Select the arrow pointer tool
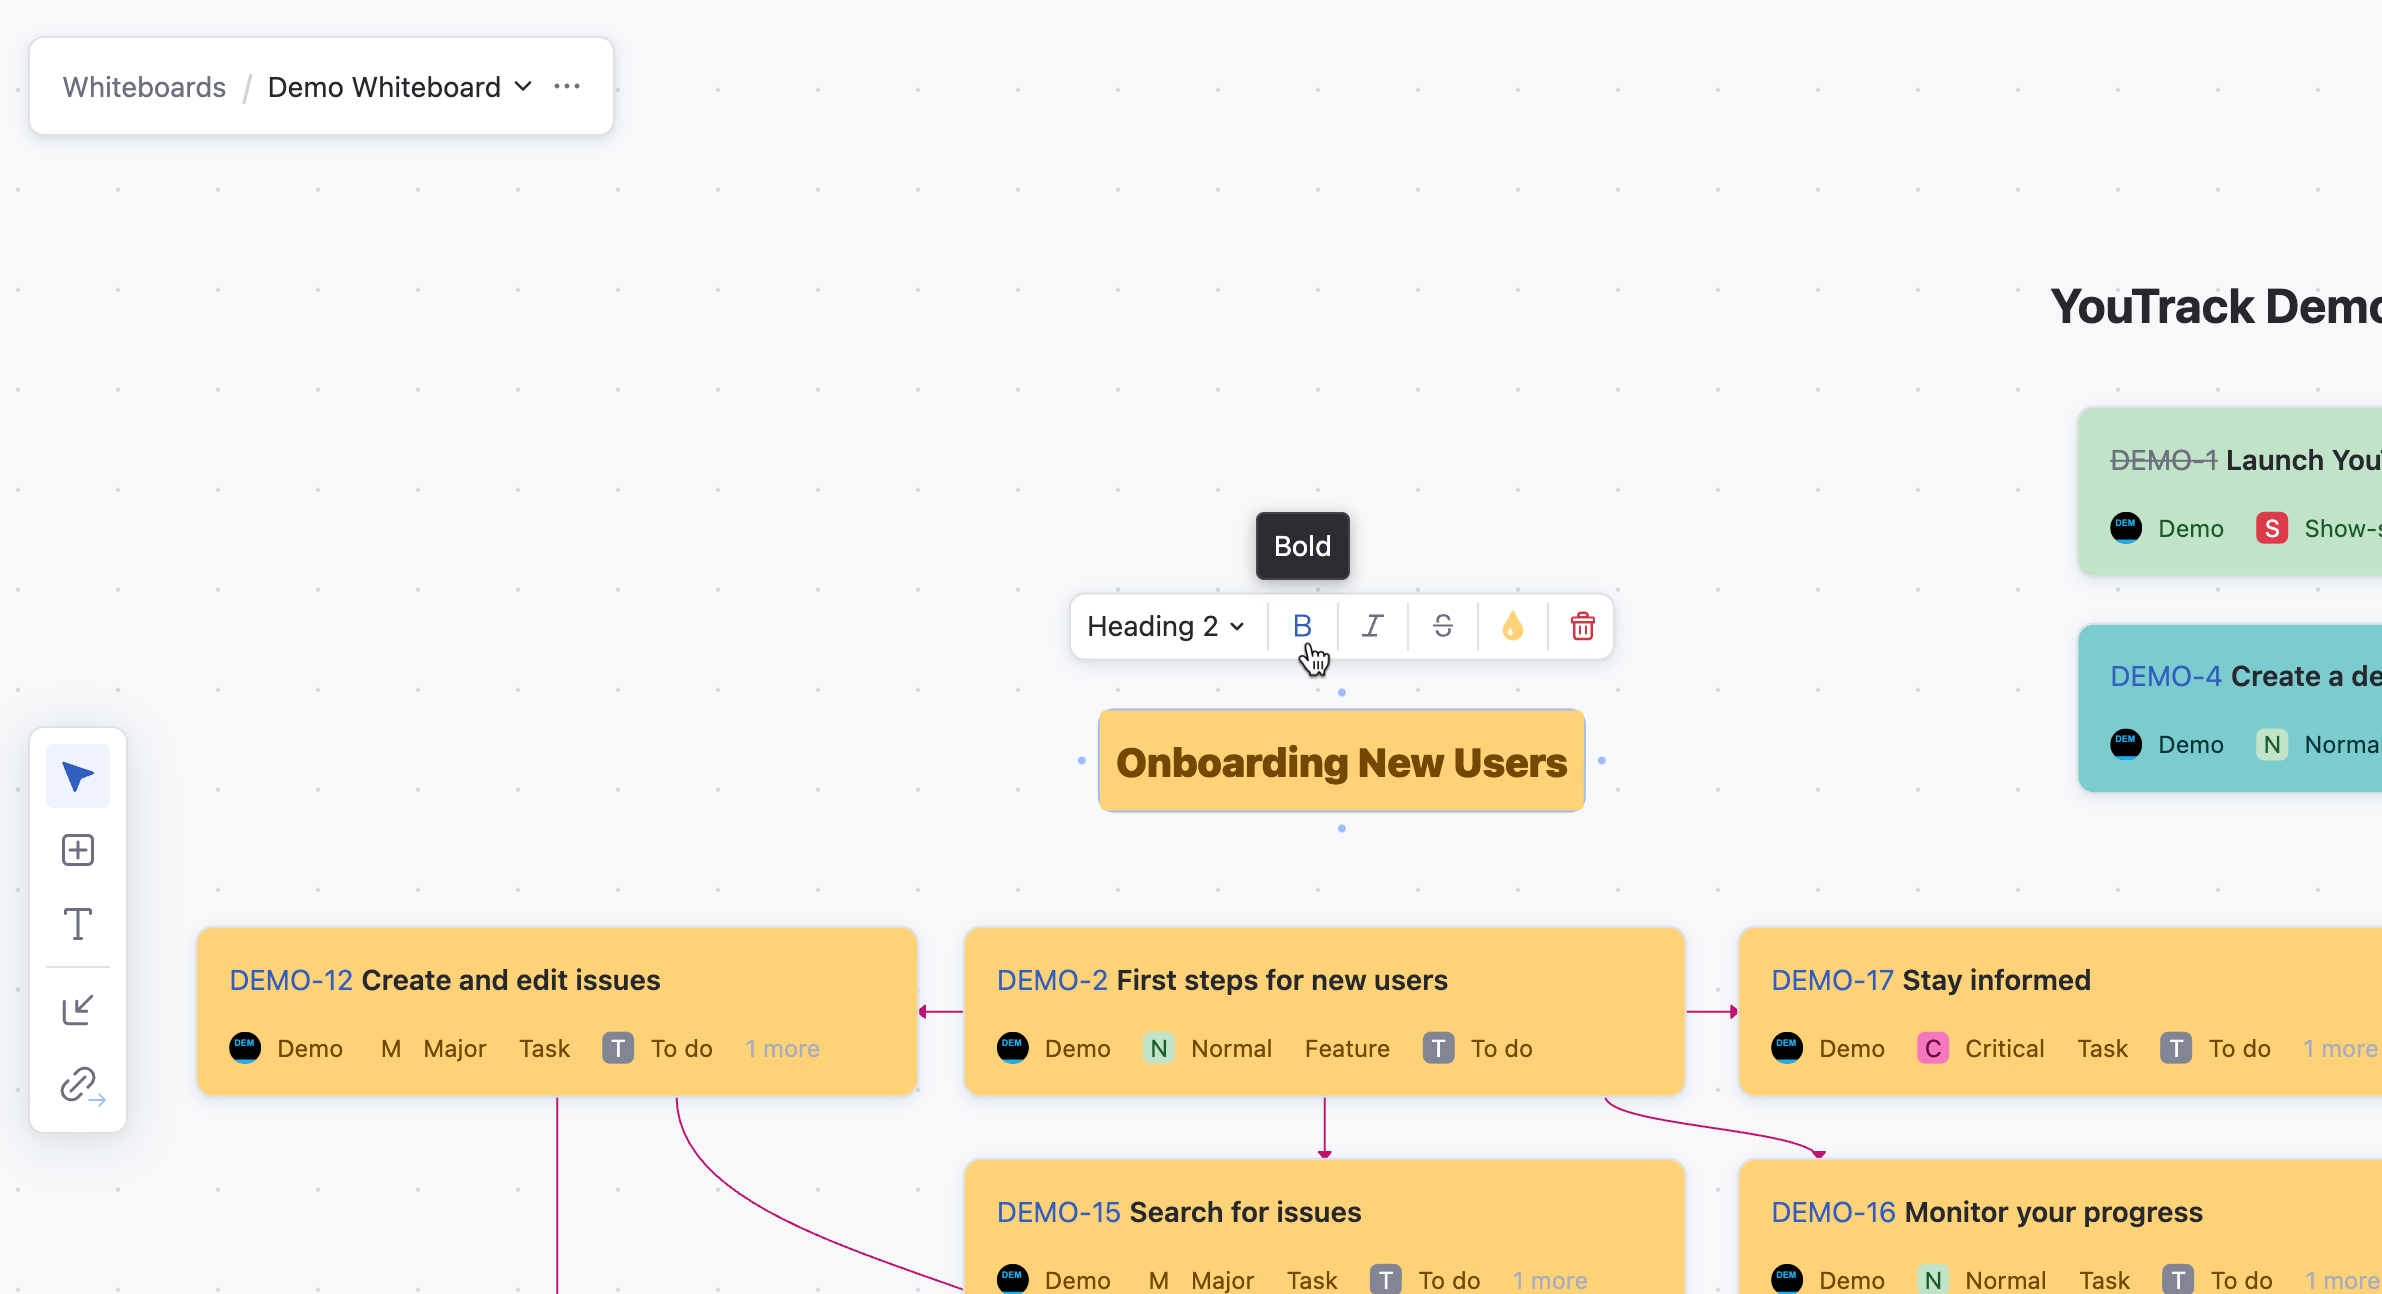The width and height of the screenshot is (2382, 1294). [78, 776]
